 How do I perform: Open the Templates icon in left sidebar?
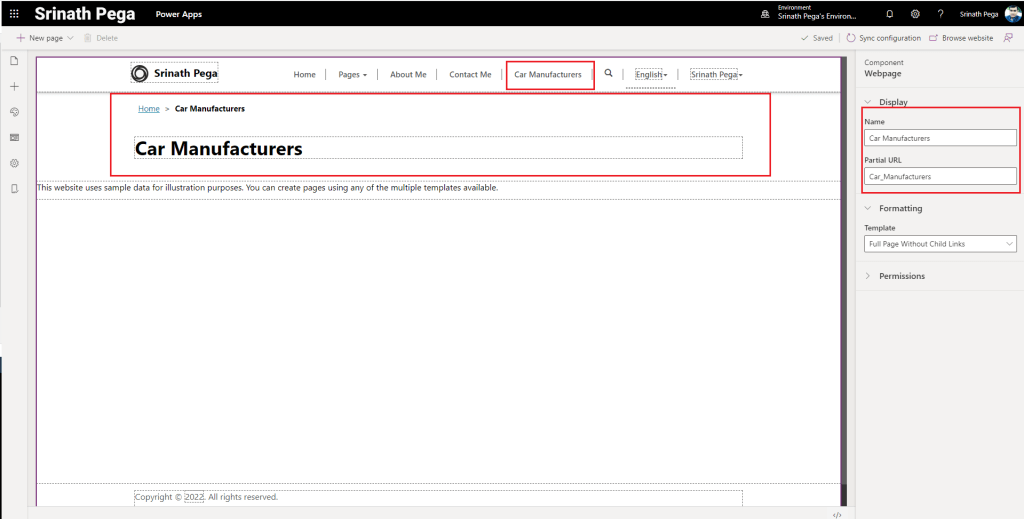pos(14,137)
